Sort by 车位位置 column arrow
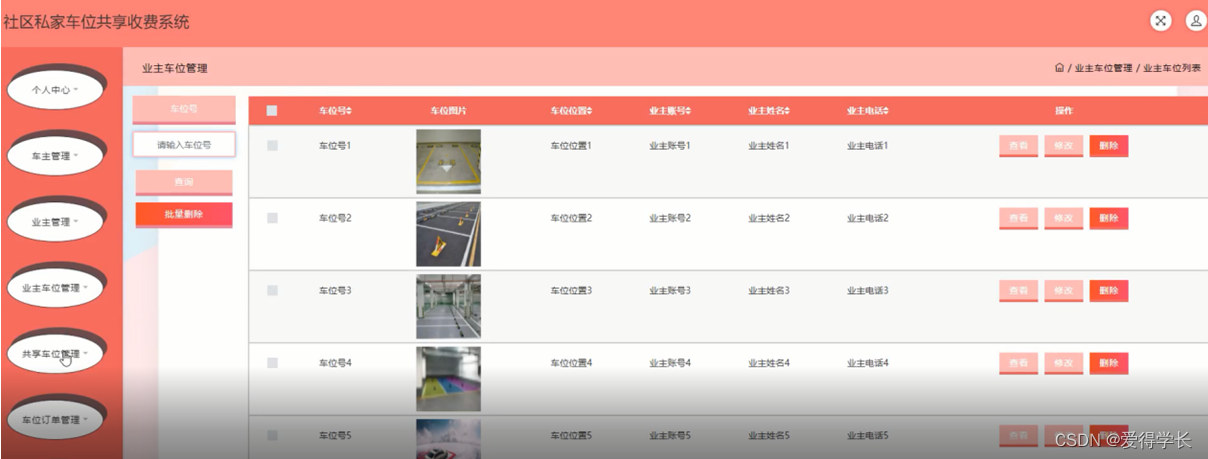This screenshot has width=1208, height=459. 589,111
